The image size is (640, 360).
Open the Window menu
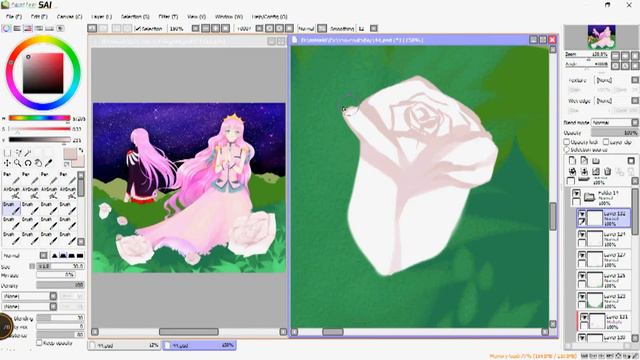pos(229,17)
